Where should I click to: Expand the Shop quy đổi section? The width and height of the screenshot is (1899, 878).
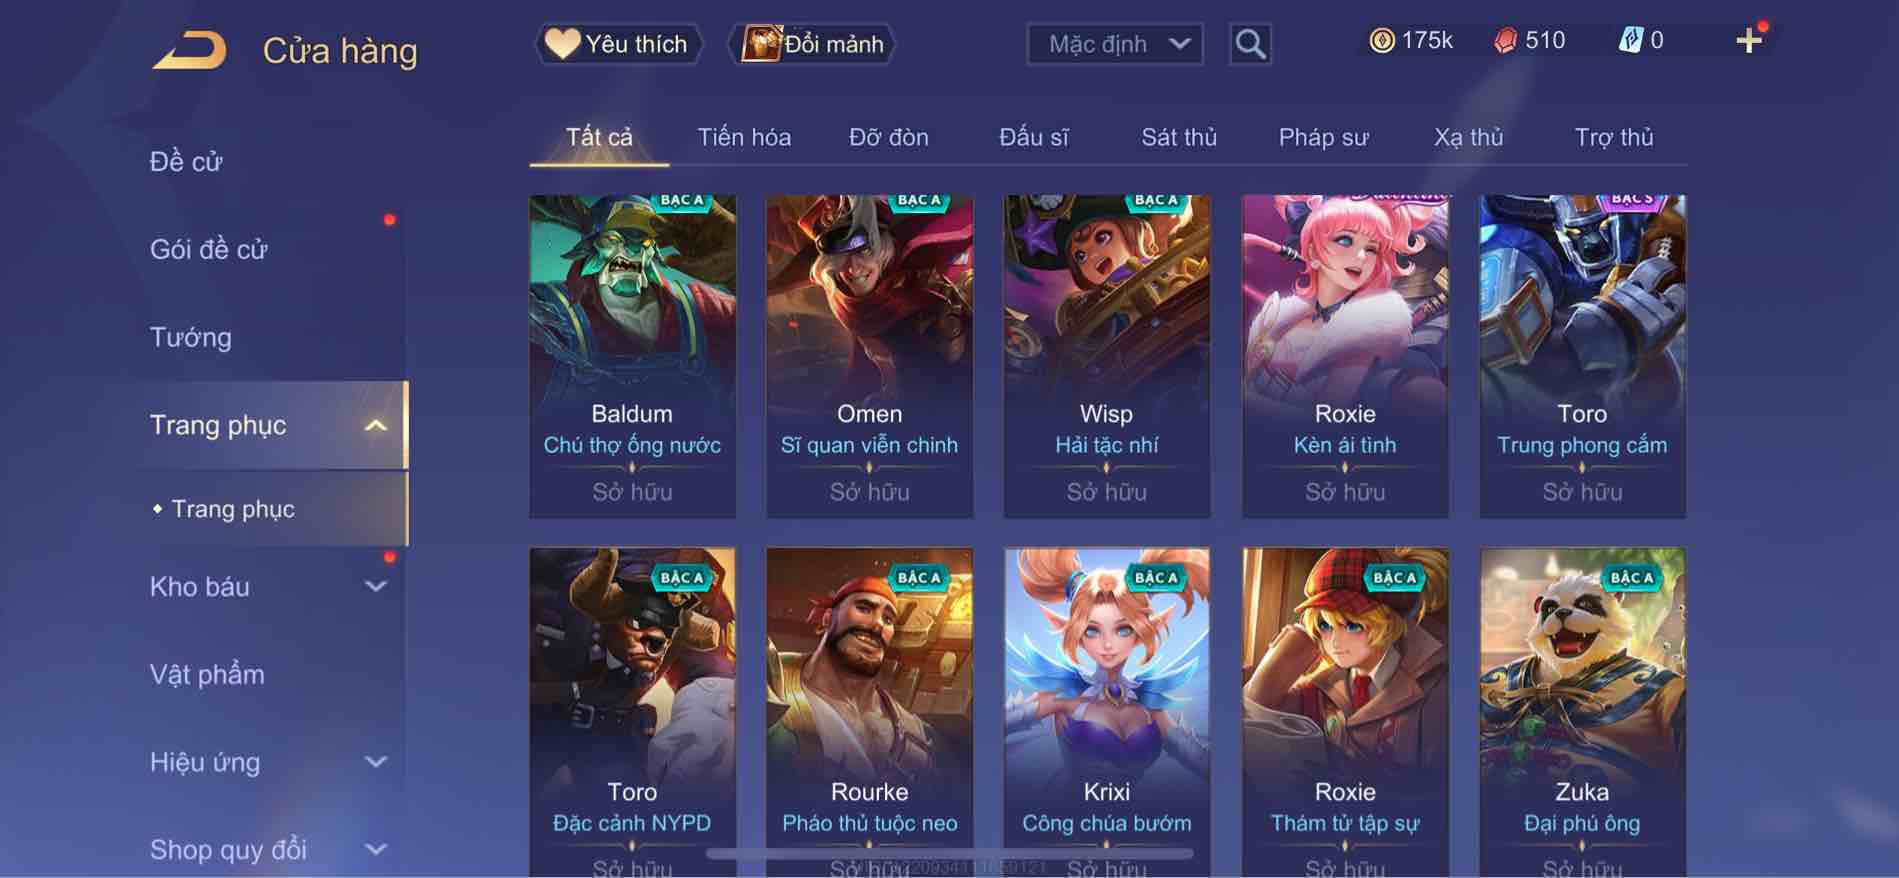click(x=376, y=850)
